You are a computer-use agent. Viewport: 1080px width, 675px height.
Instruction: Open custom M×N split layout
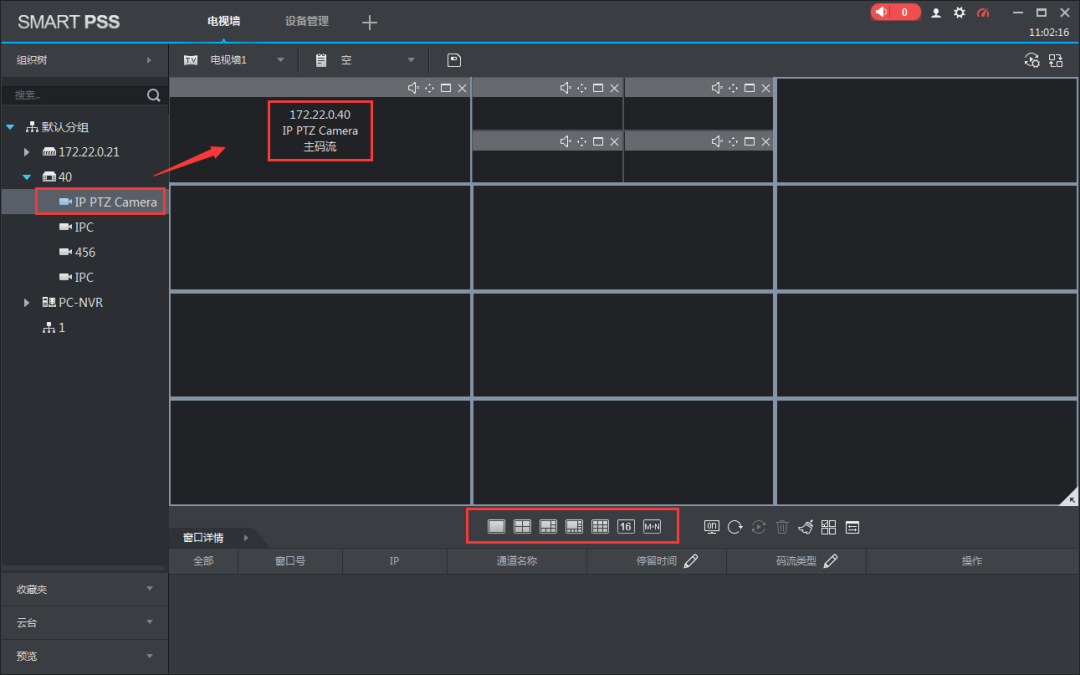[x=652, y=527]
